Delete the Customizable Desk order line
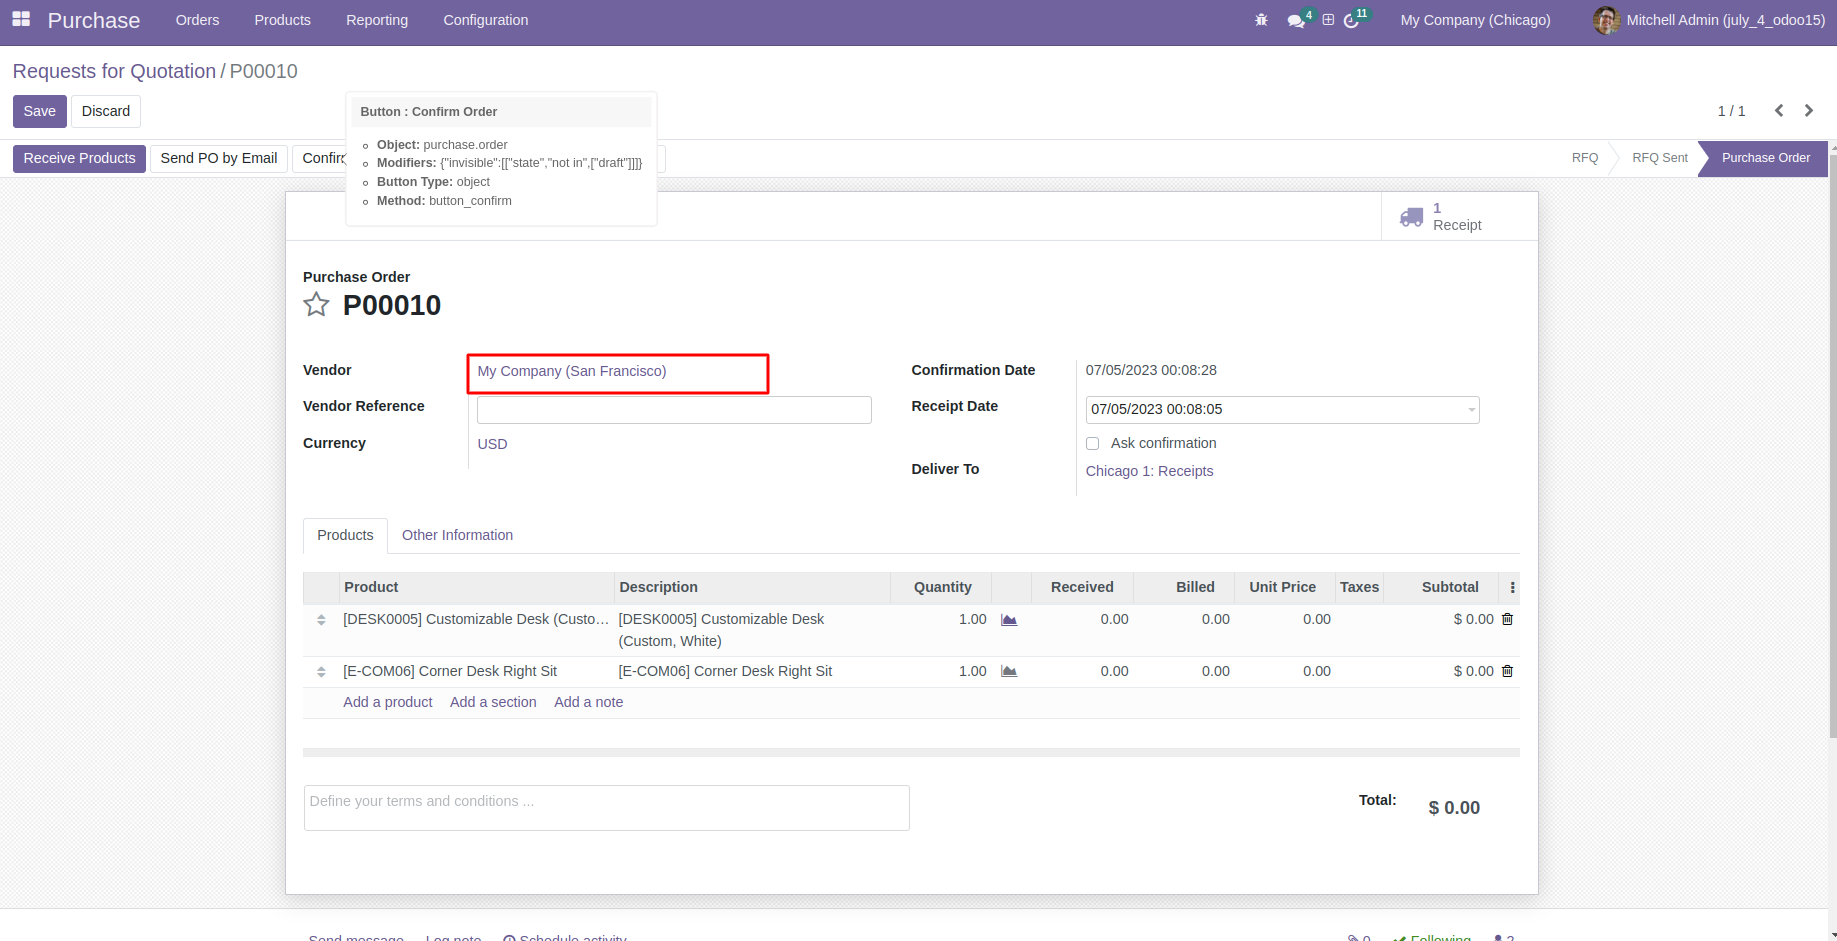Viewport: 1837px width, 941px height. pos(1507,619)
